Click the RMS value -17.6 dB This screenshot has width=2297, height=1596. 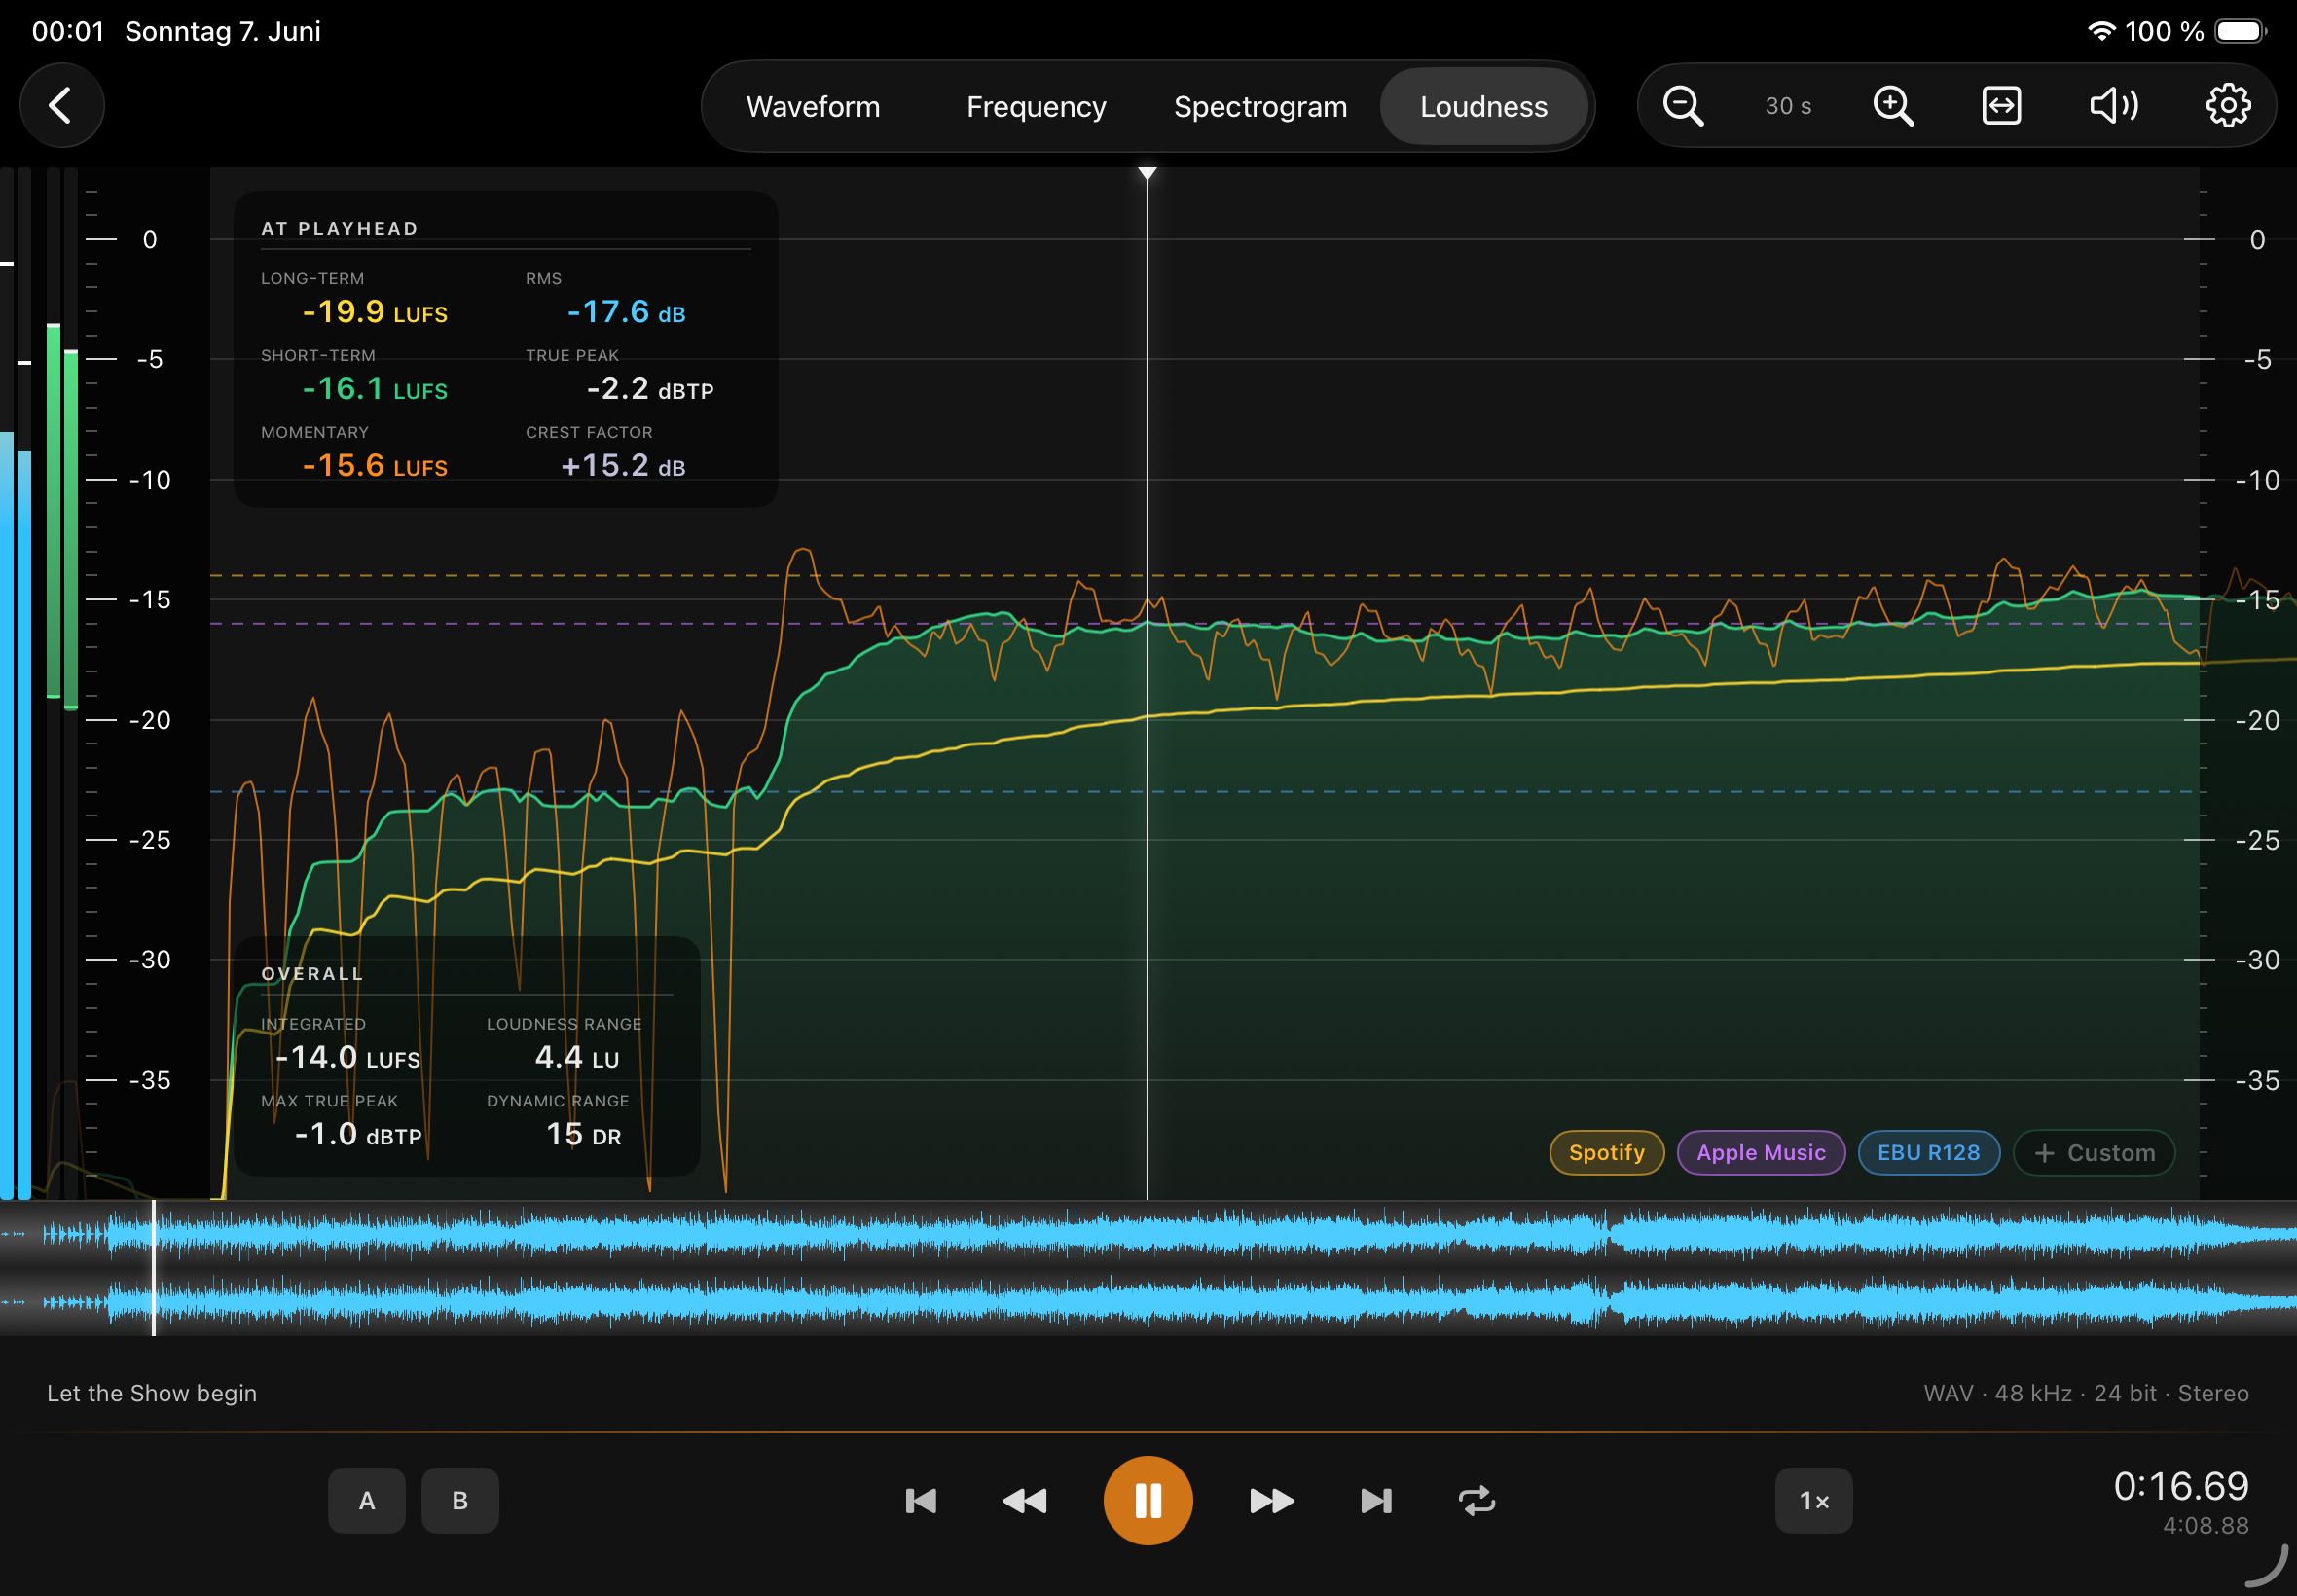[x=626, y=312]
